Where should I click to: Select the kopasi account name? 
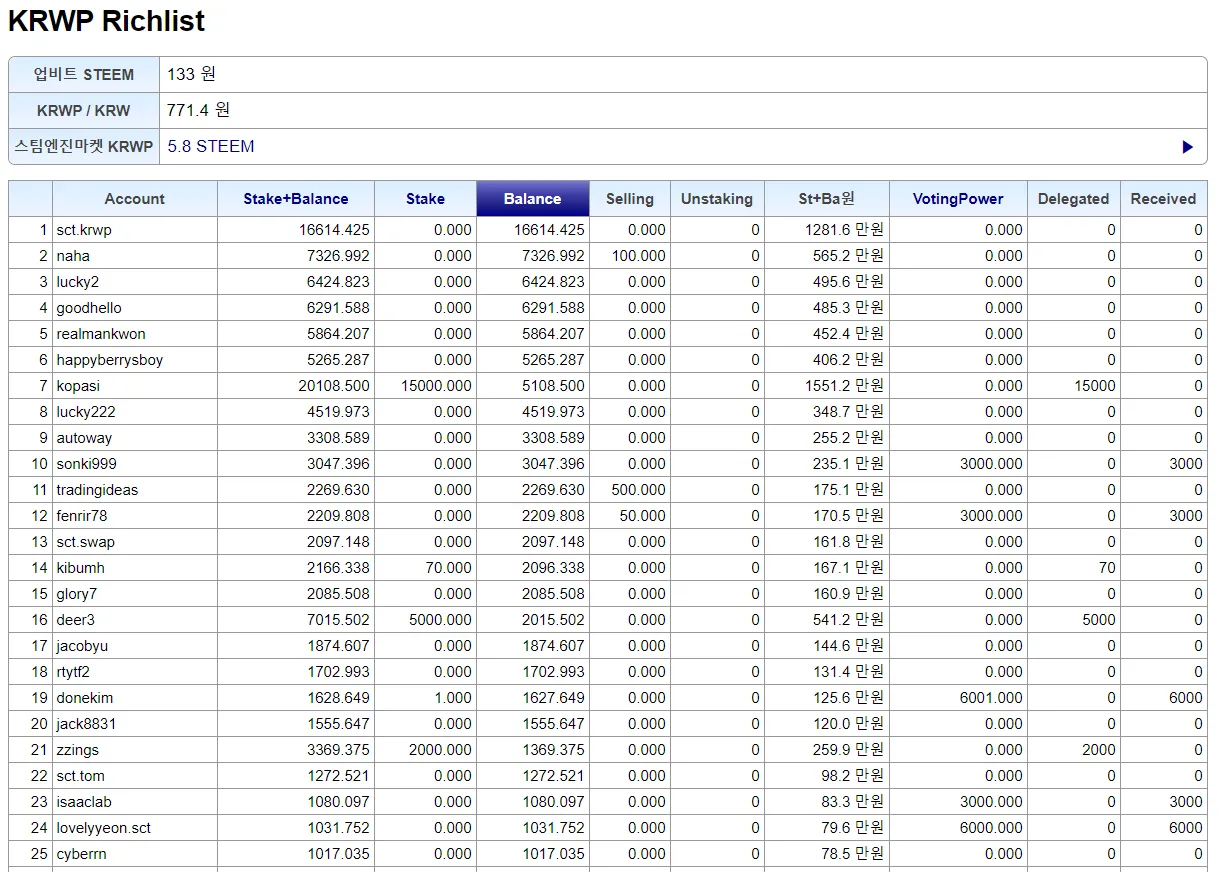click(x=78, y=386)
